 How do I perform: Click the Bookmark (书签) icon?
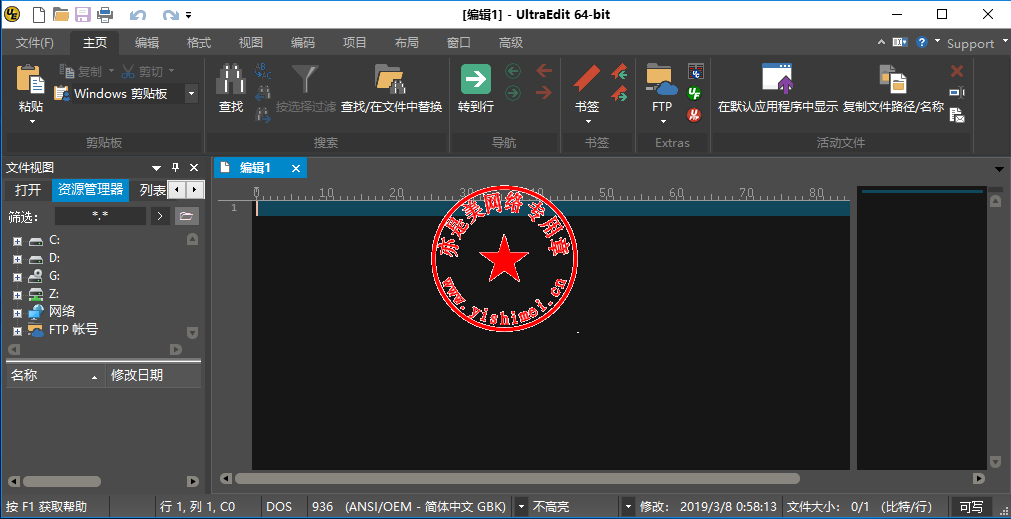pyautogui.click(x=587, y=80)
